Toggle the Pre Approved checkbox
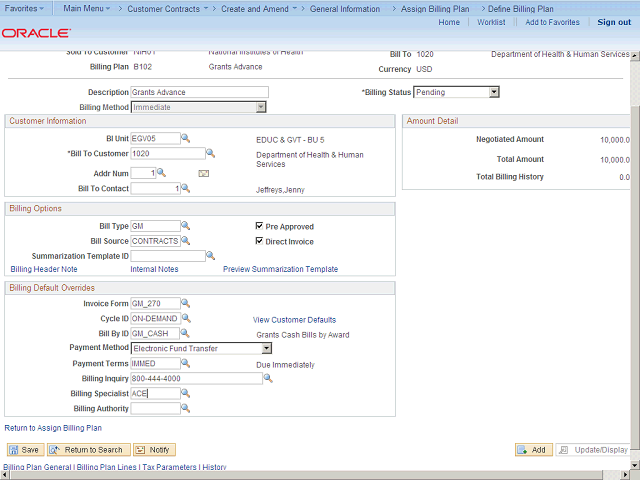Screen dimensions: 640x480 (x=259, y=226)
